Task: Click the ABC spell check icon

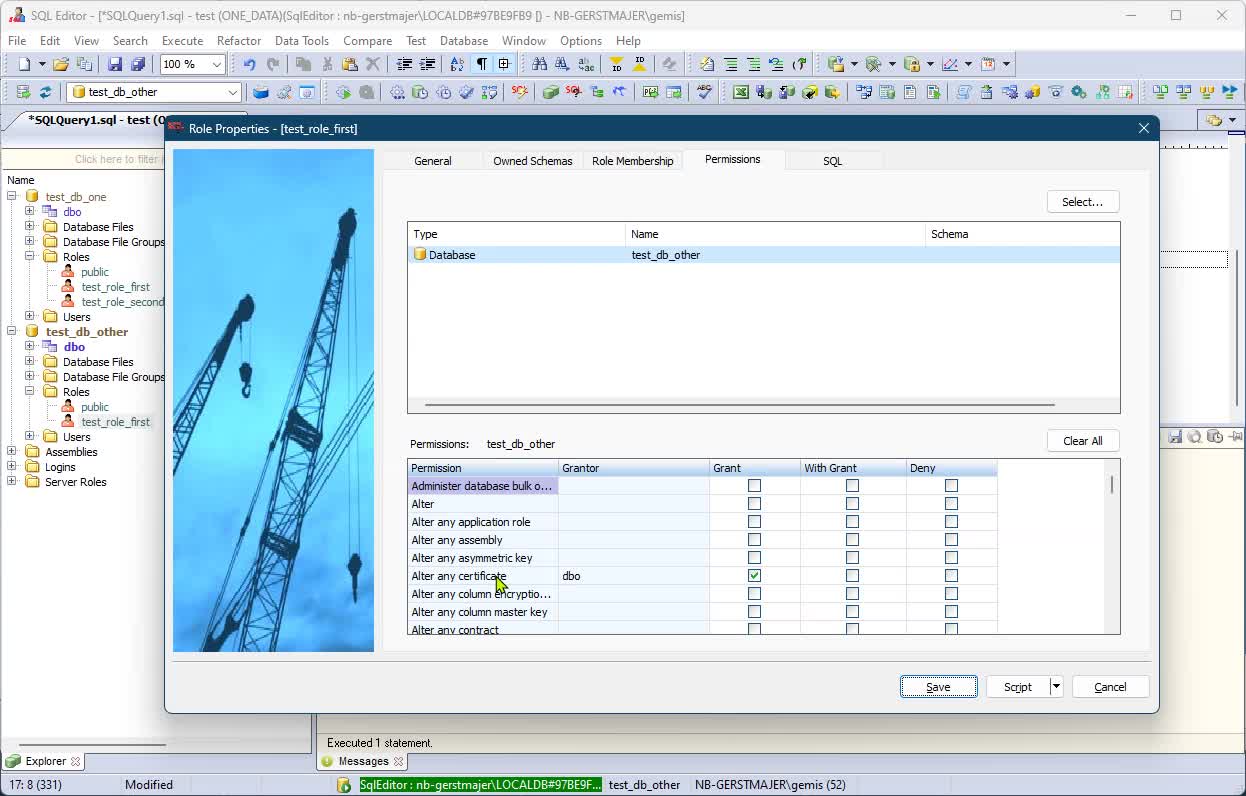Action: (x=705, y=92)
